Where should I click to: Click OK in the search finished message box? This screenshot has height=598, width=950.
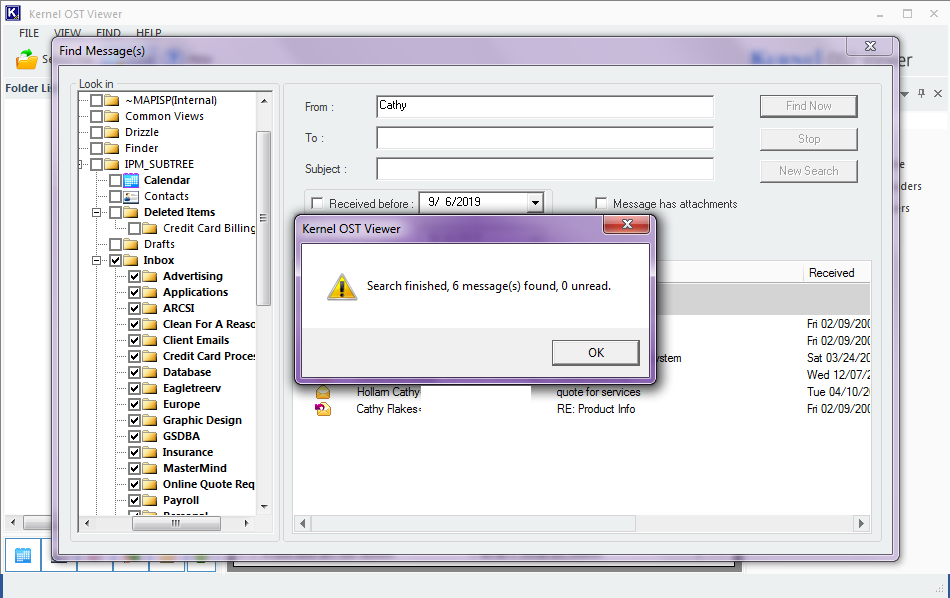pos(596,353)
